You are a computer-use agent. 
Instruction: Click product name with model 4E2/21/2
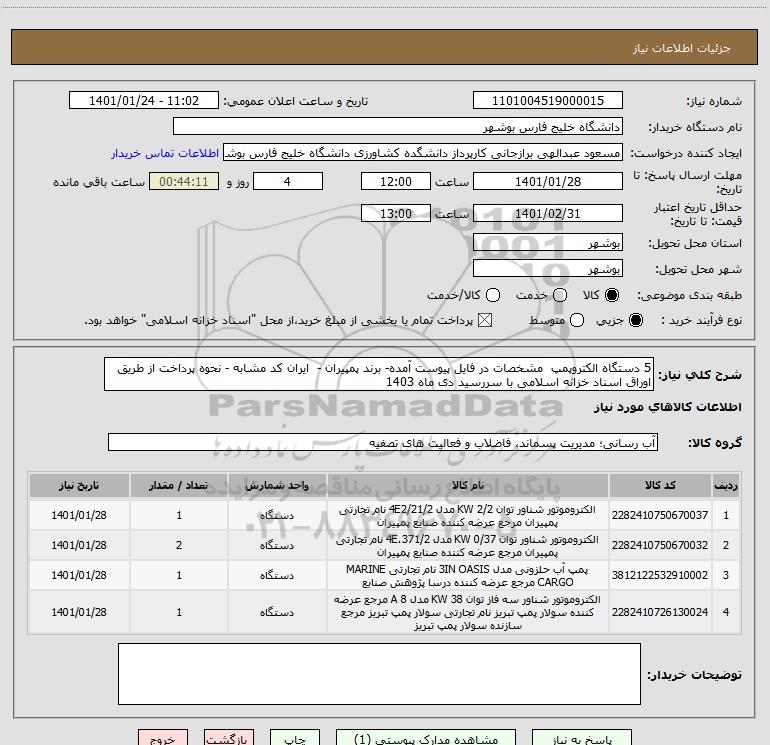coord(468,516)
